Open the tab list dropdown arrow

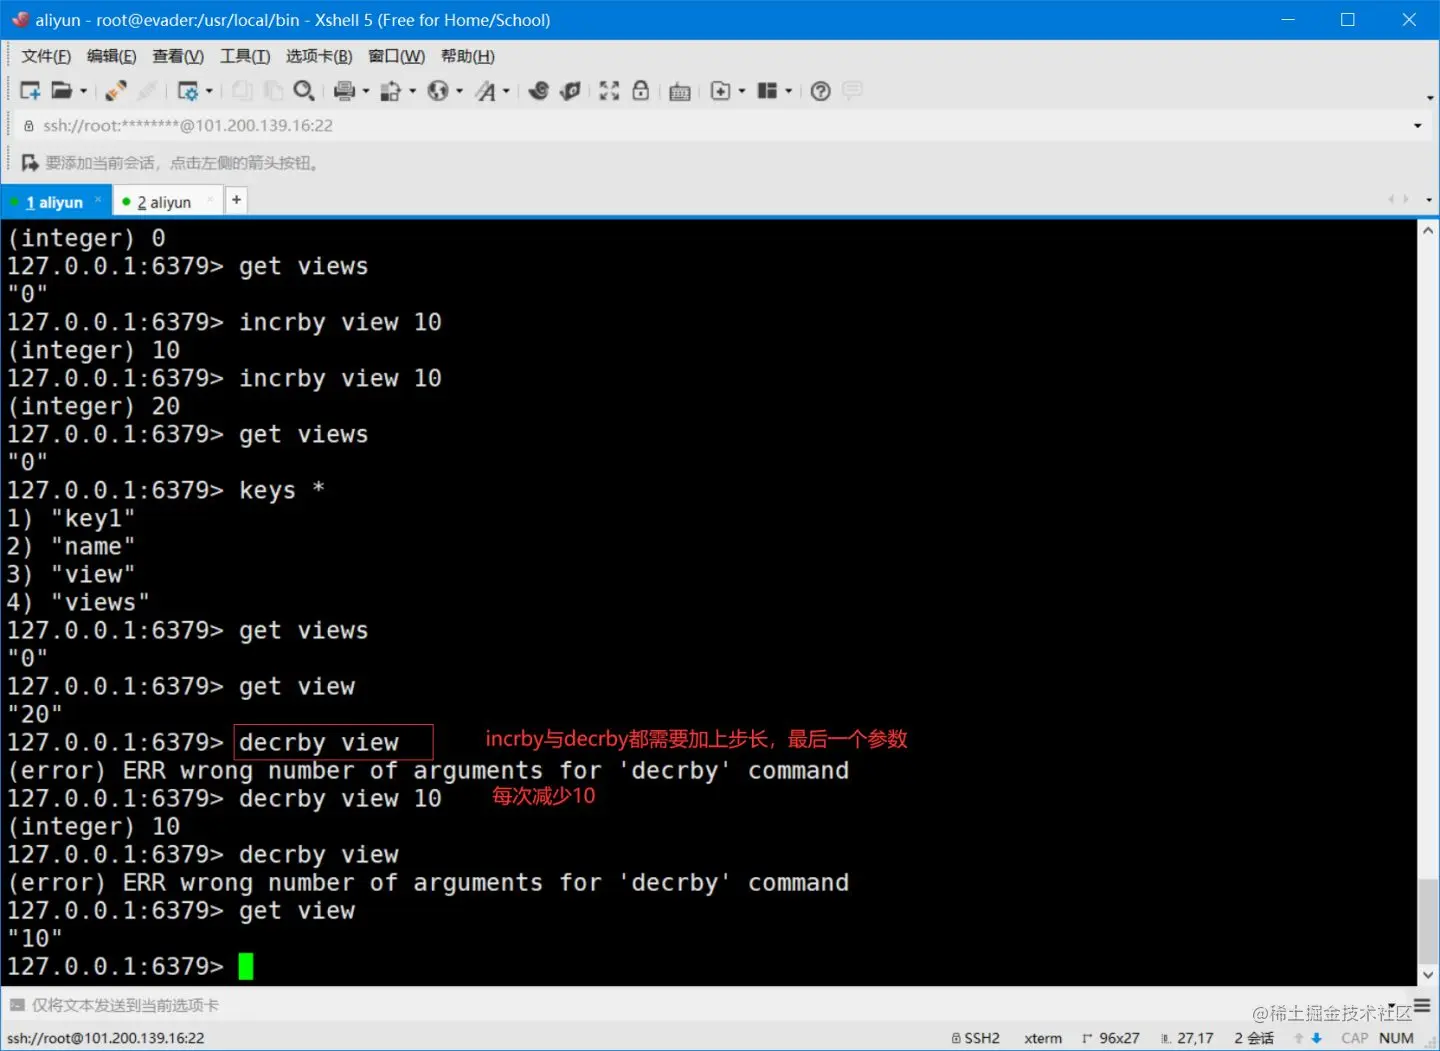(1428, 200)
